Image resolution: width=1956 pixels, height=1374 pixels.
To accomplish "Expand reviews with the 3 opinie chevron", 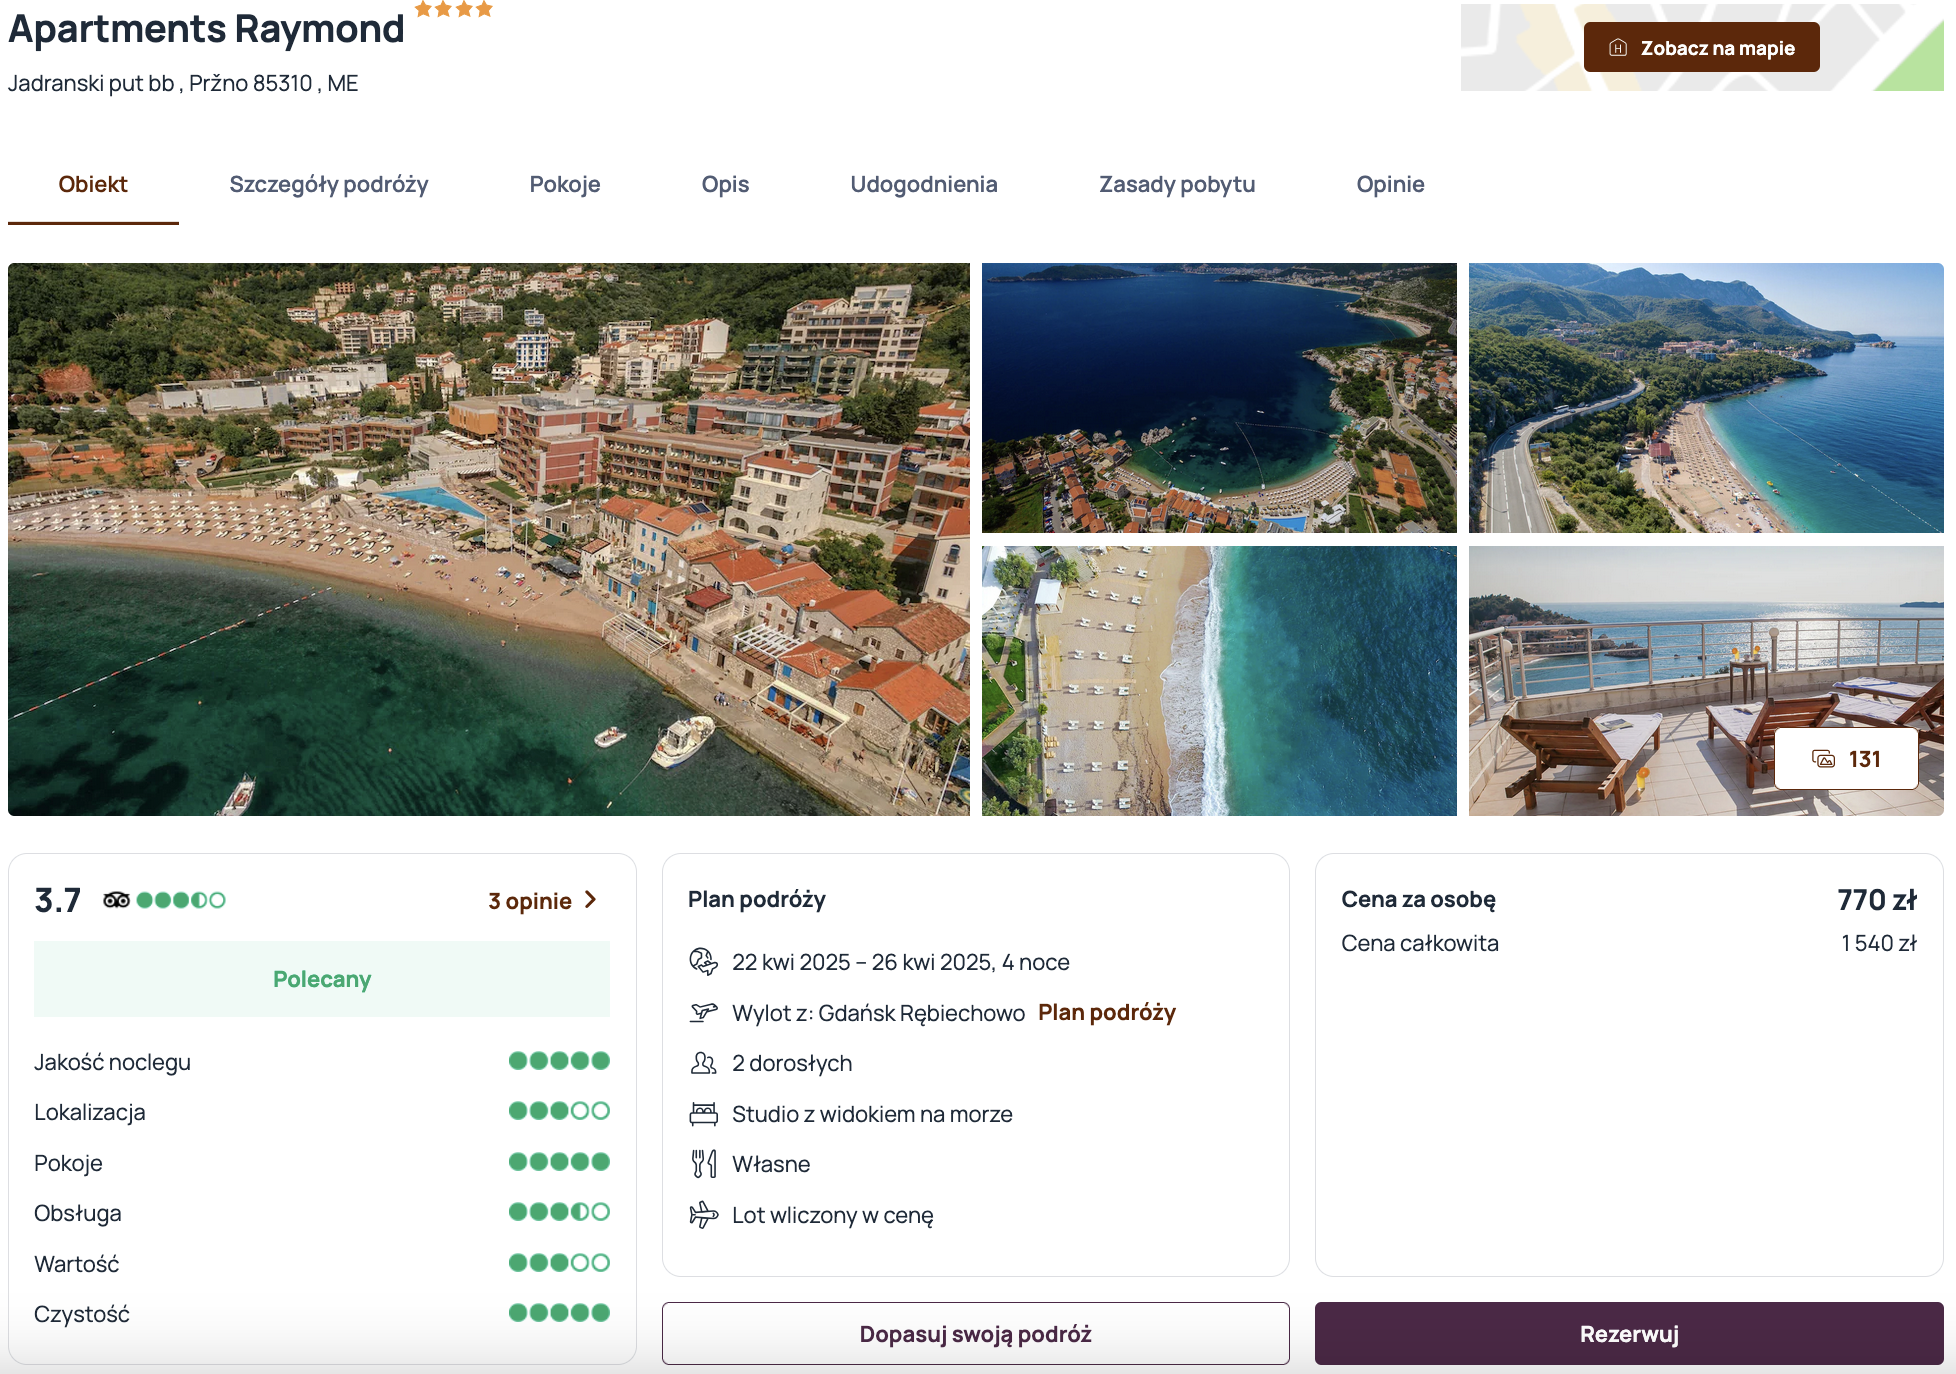I will [590, 900].
